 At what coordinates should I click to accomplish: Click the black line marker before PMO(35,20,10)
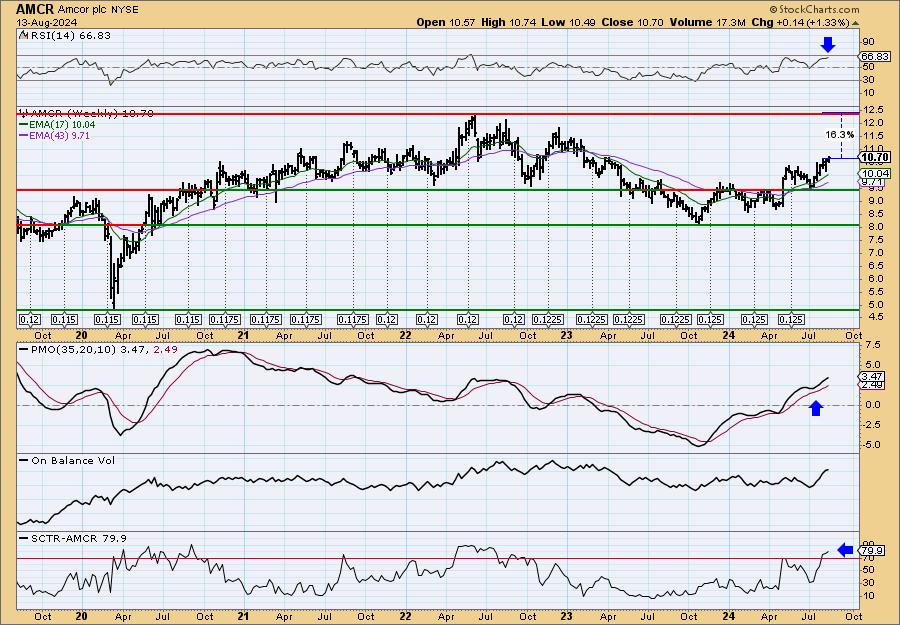[24, 350]
